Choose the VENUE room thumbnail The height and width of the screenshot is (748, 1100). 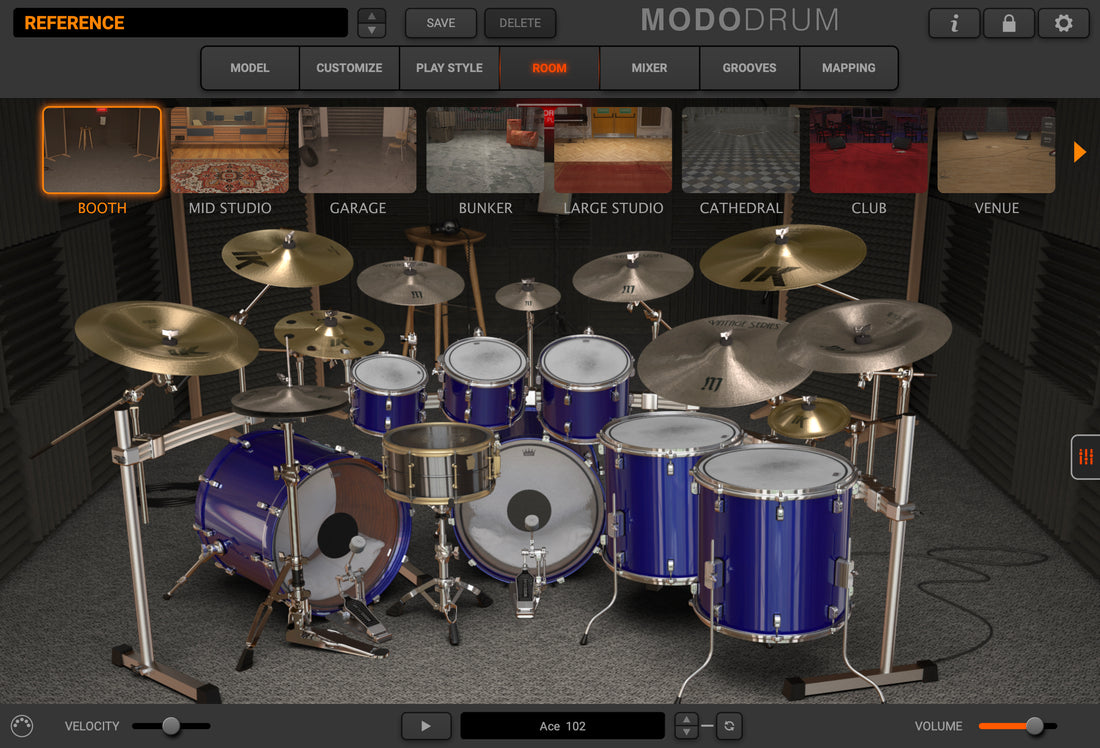(996, 150)
